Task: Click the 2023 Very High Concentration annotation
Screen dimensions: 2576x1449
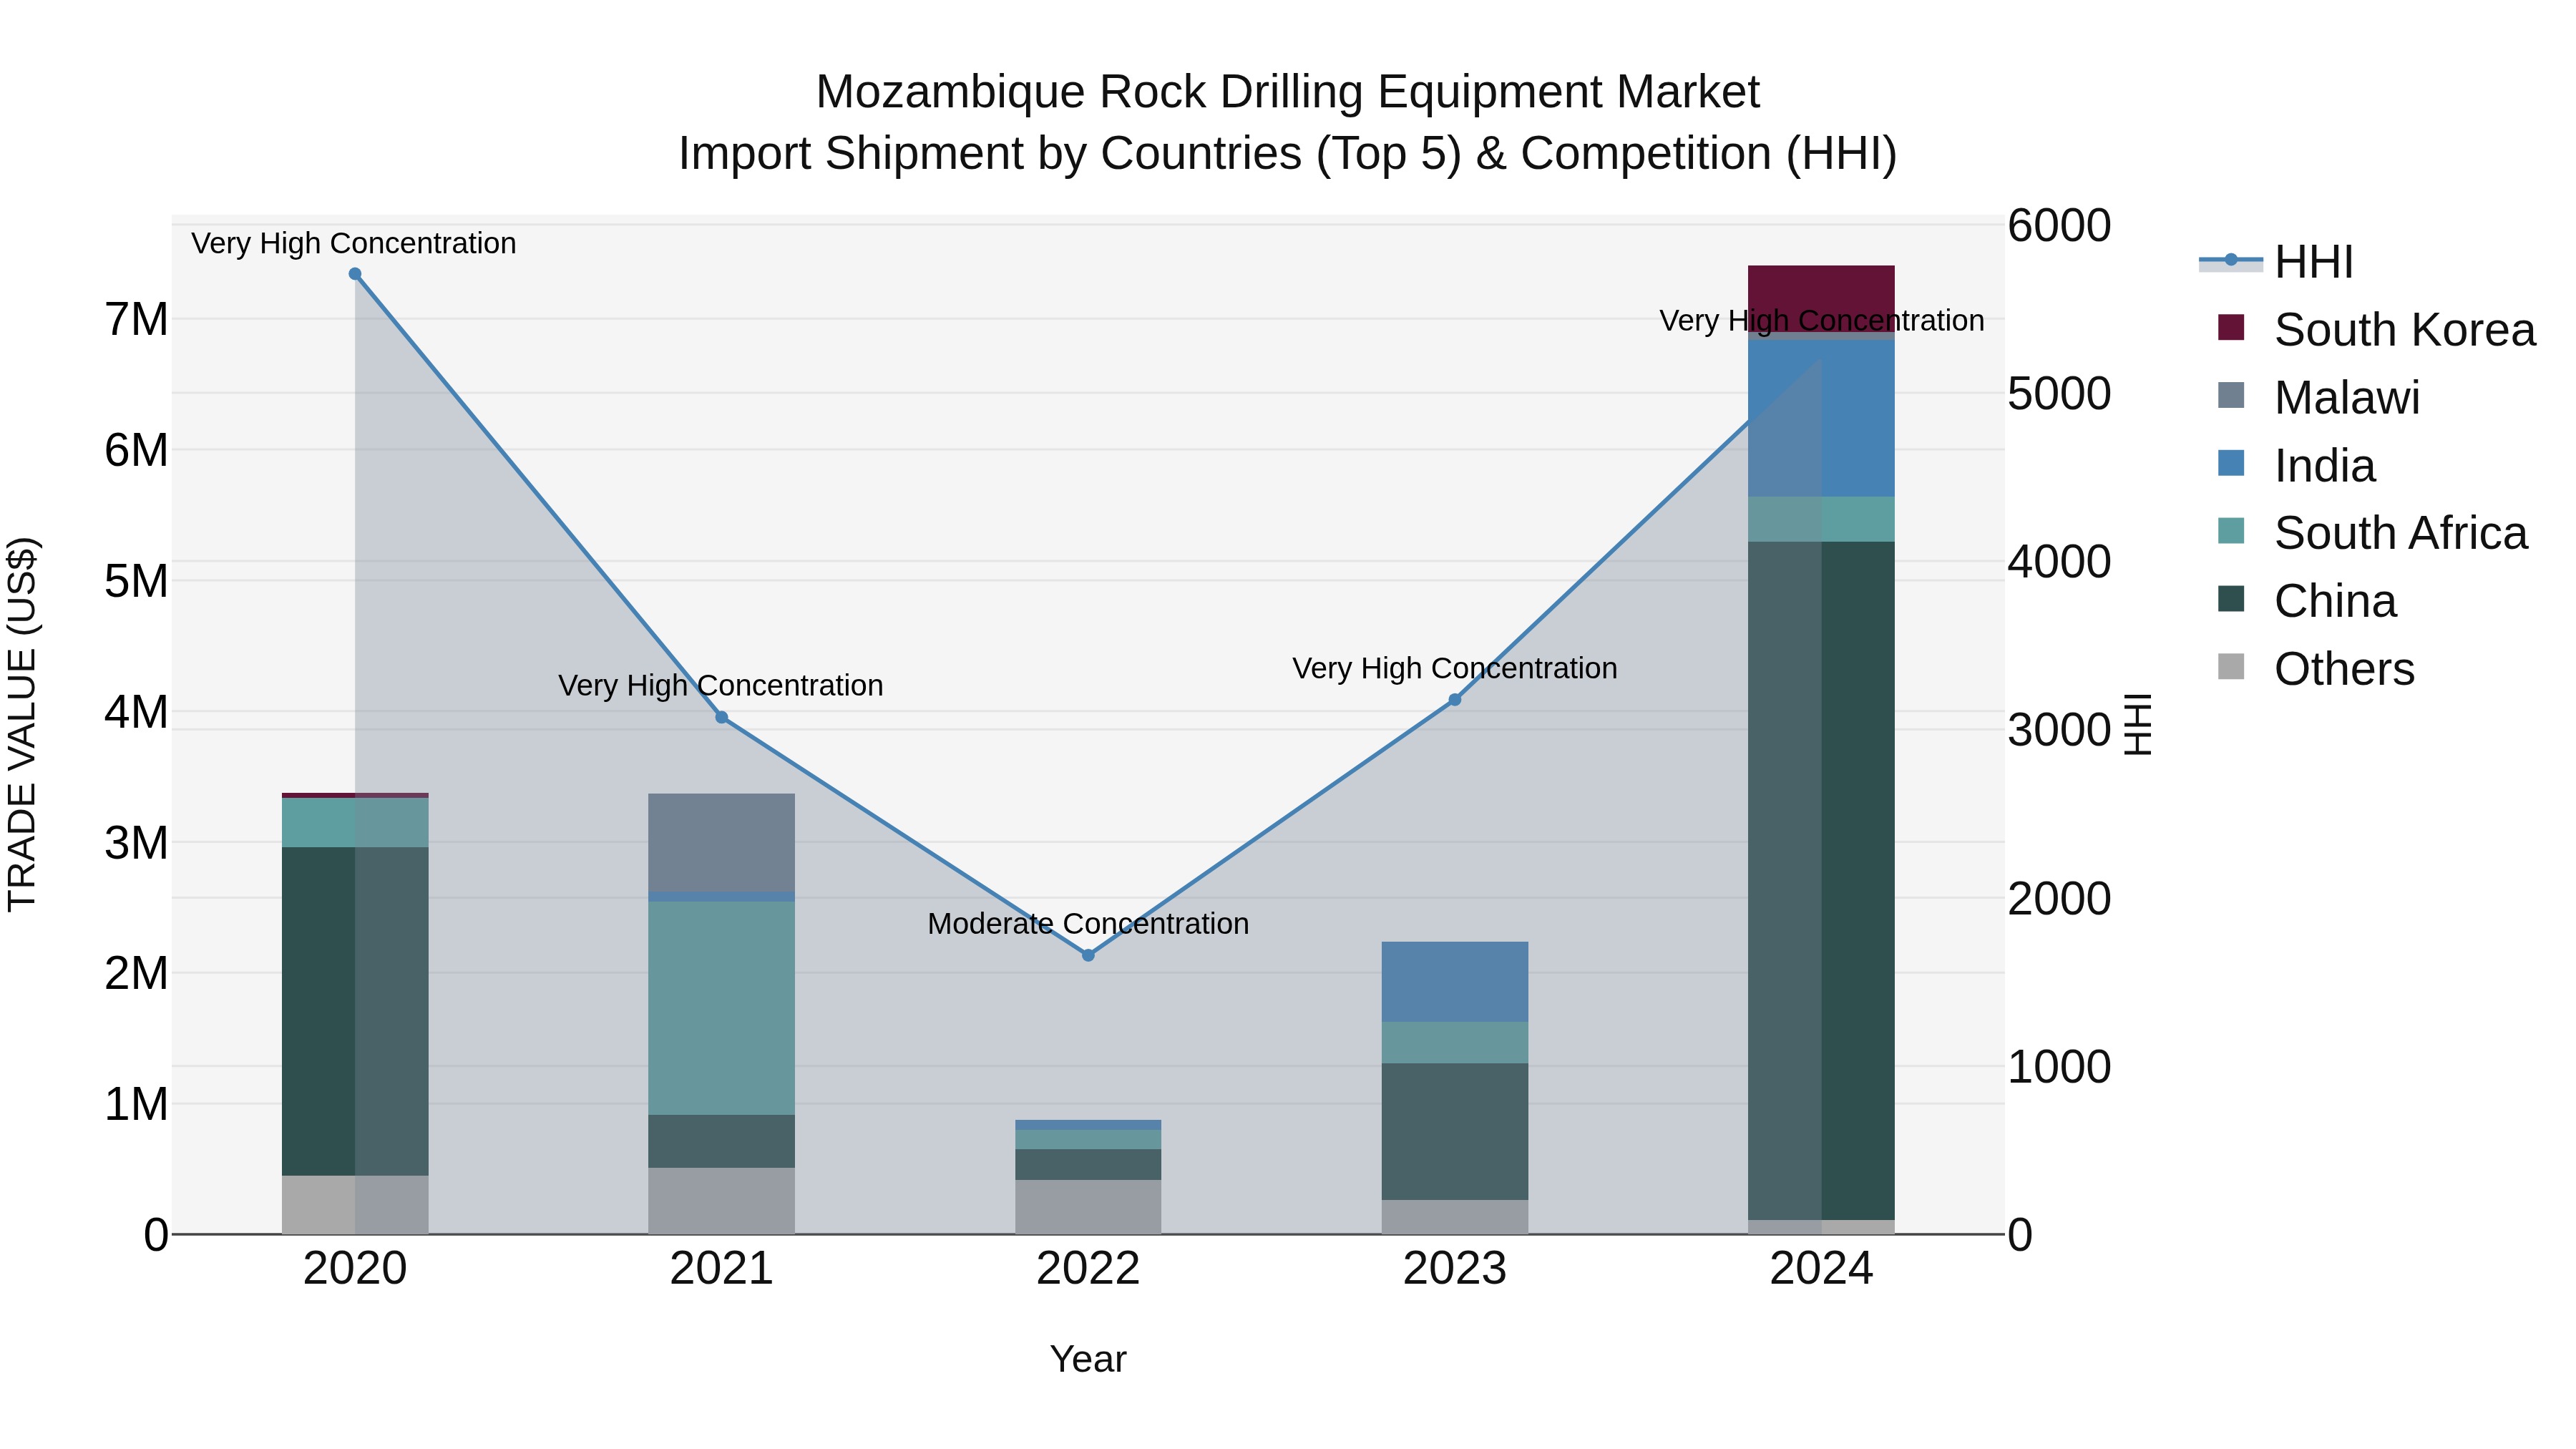Action: tap(1455, 668)
